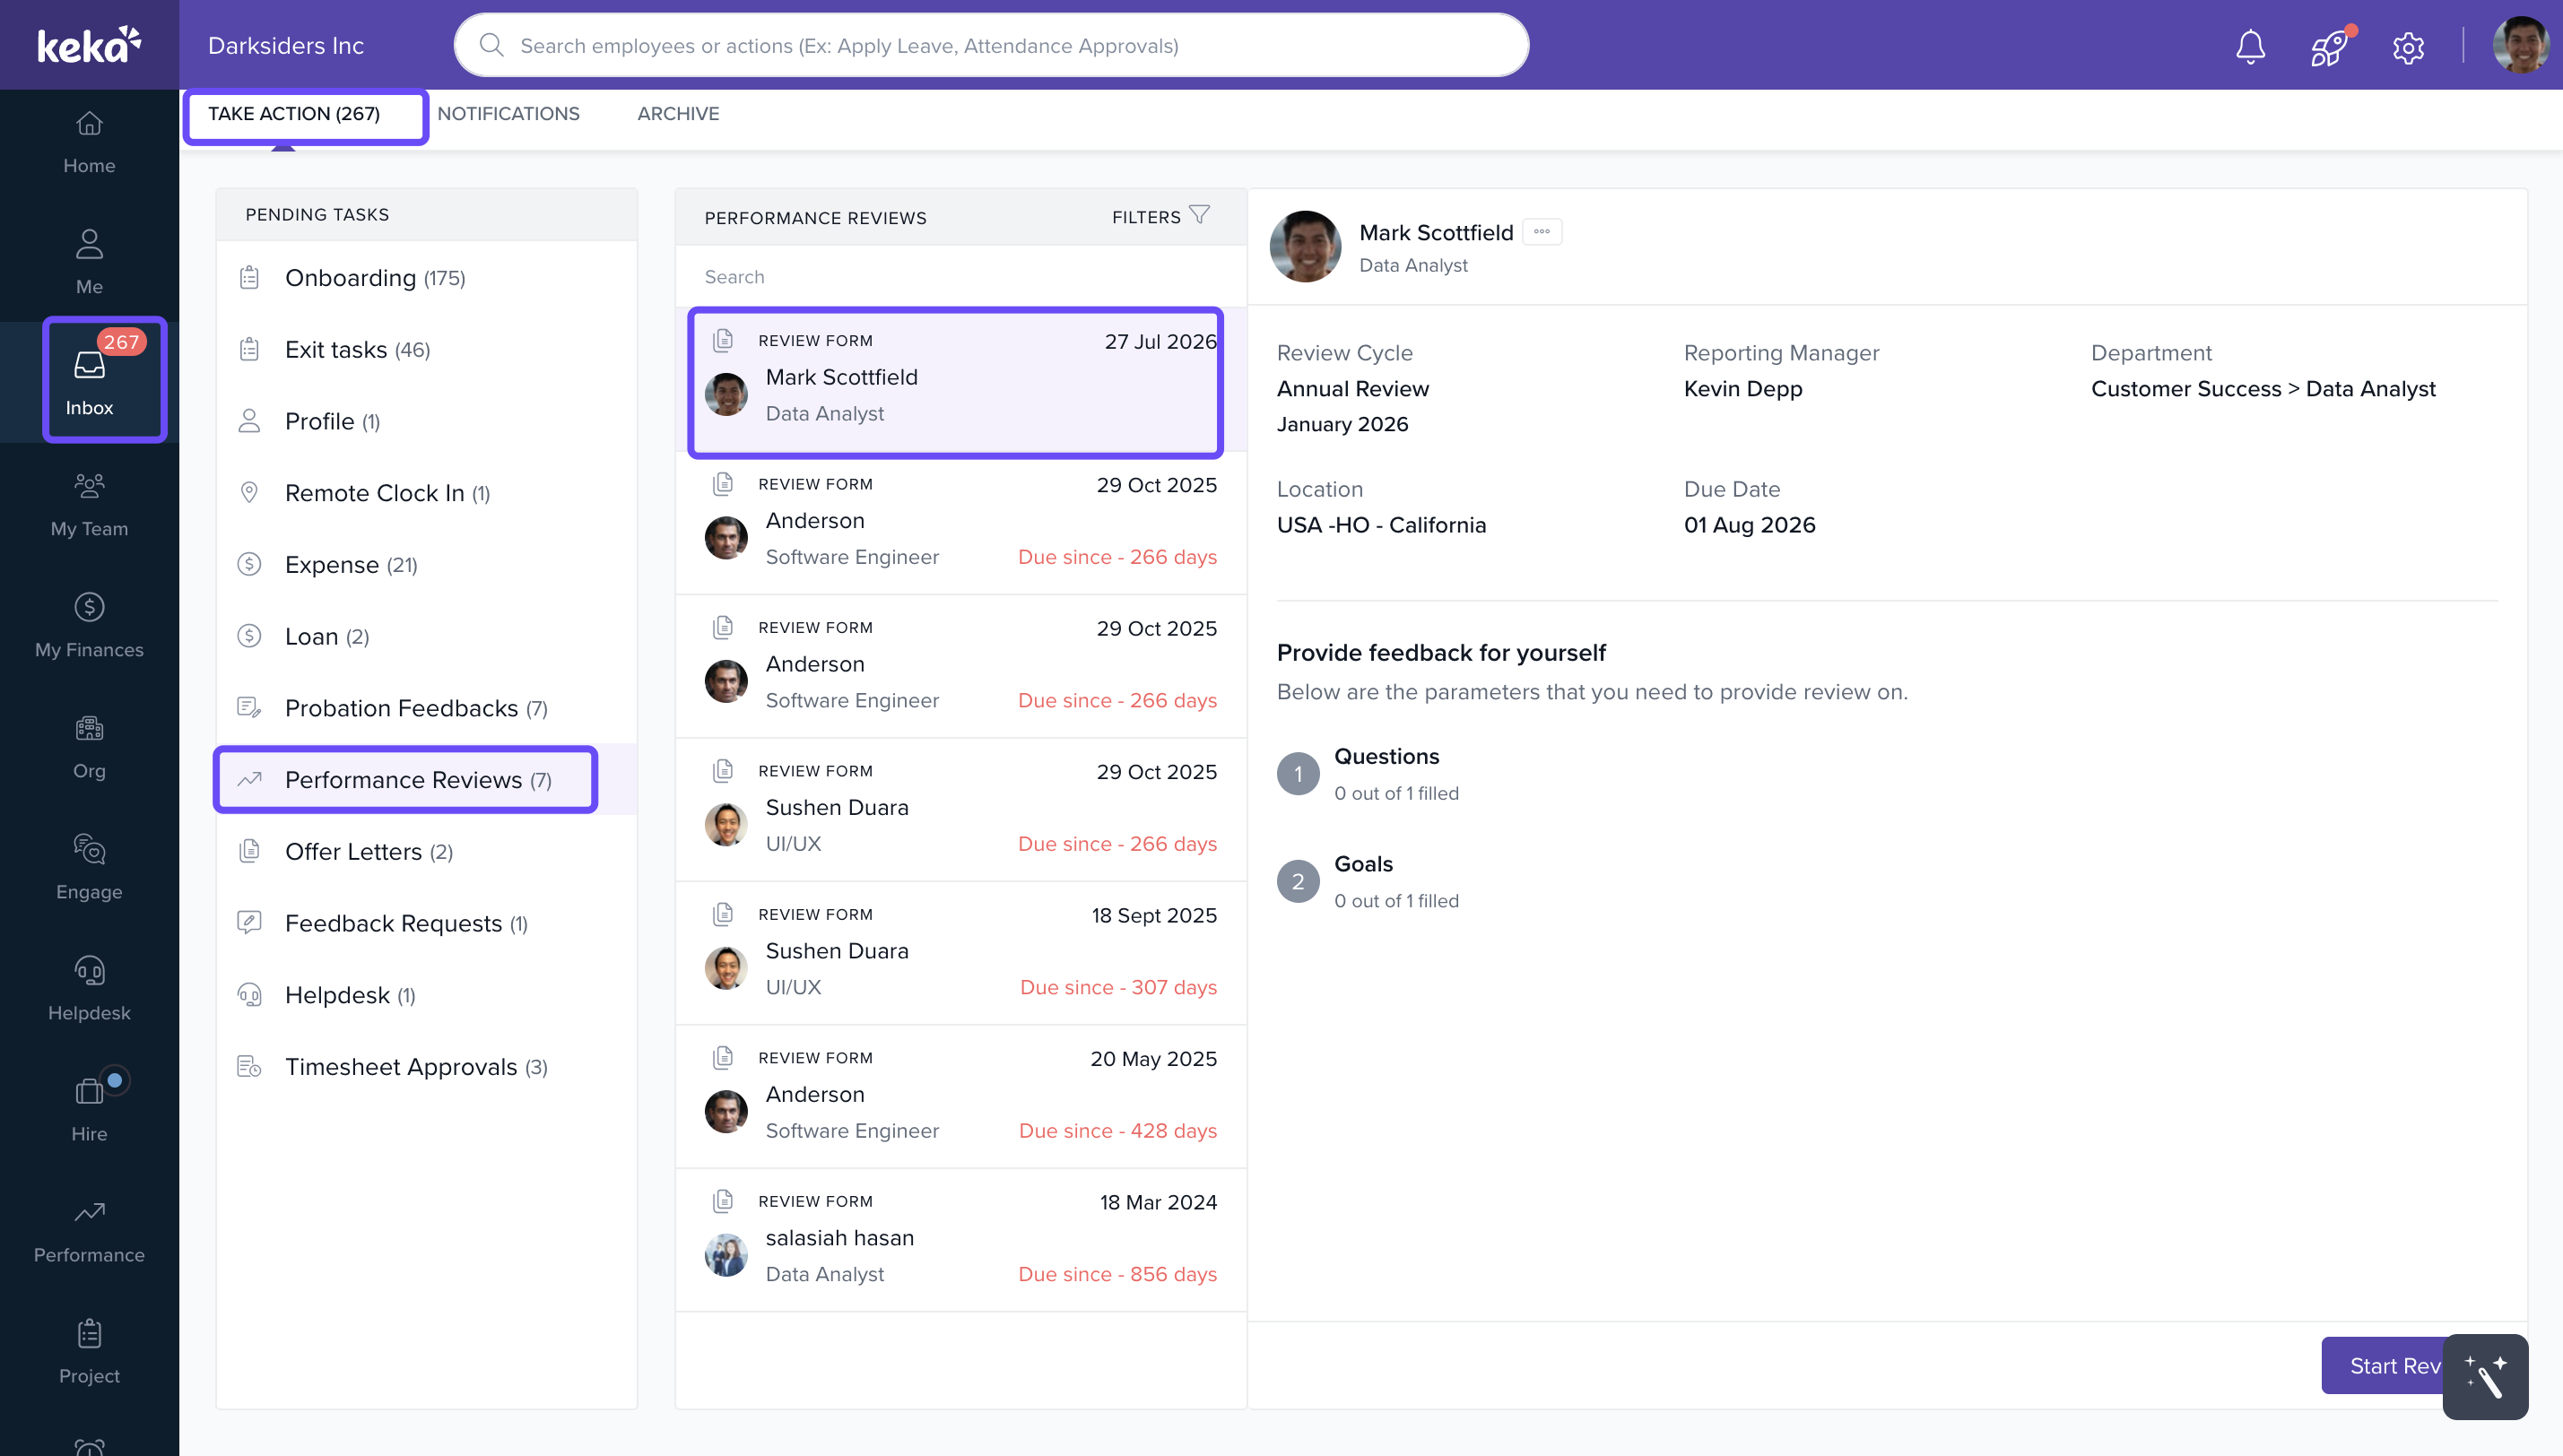Open FILTERS for performance reviews
The width and height of the screenshot is (2563, 1456).
[x=1161, y=216]
